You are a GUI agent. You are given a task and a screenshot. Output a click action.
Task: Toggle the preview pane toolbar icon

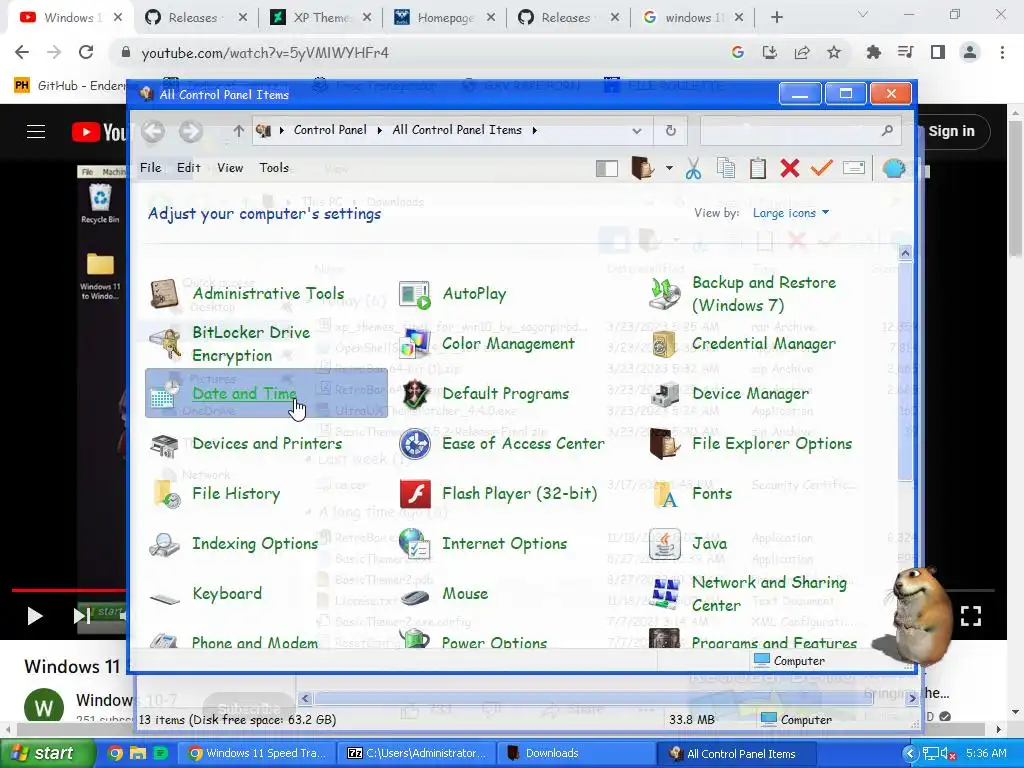(607, 168)
